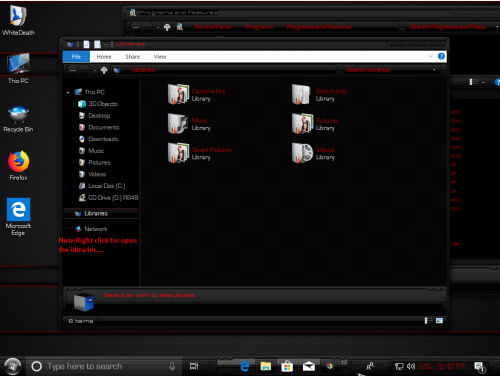500x376 pixels.
Task: Open the Camera Roll library
Action: 196,95
